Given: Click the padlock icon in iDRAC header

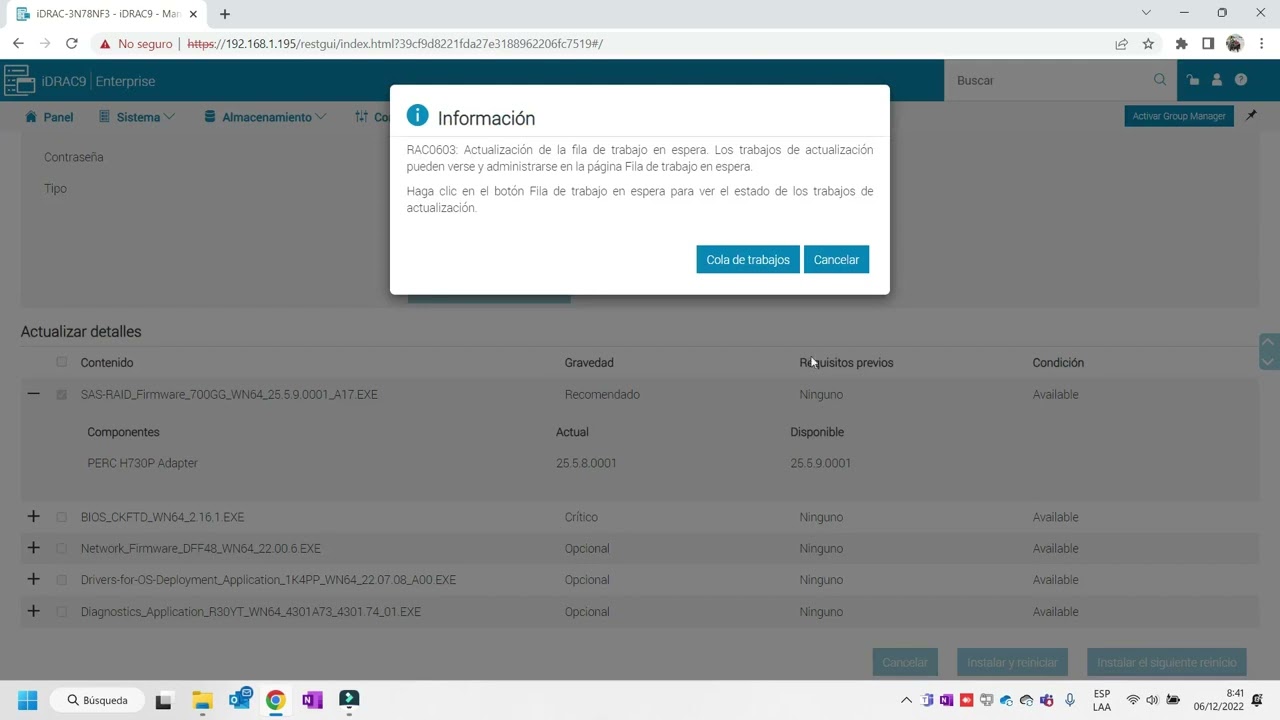Looking at the screenshot, I should tap(1193, 80).
